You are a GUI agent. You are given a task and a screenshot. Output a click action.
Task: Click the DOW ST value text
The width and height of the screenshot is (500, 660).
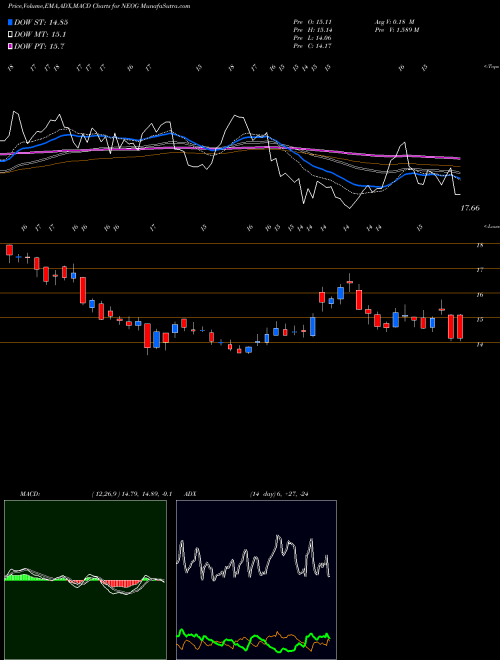pyautogui.click(x=41, y=22)
